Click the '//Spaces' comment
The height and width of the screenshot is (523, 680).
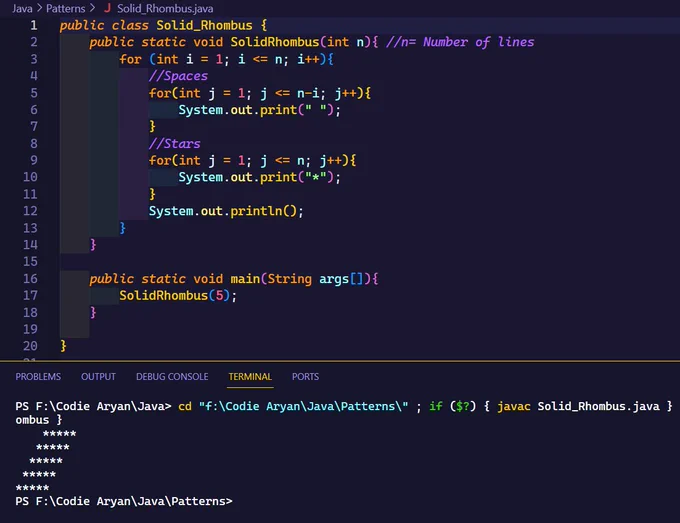click(178, 76)
